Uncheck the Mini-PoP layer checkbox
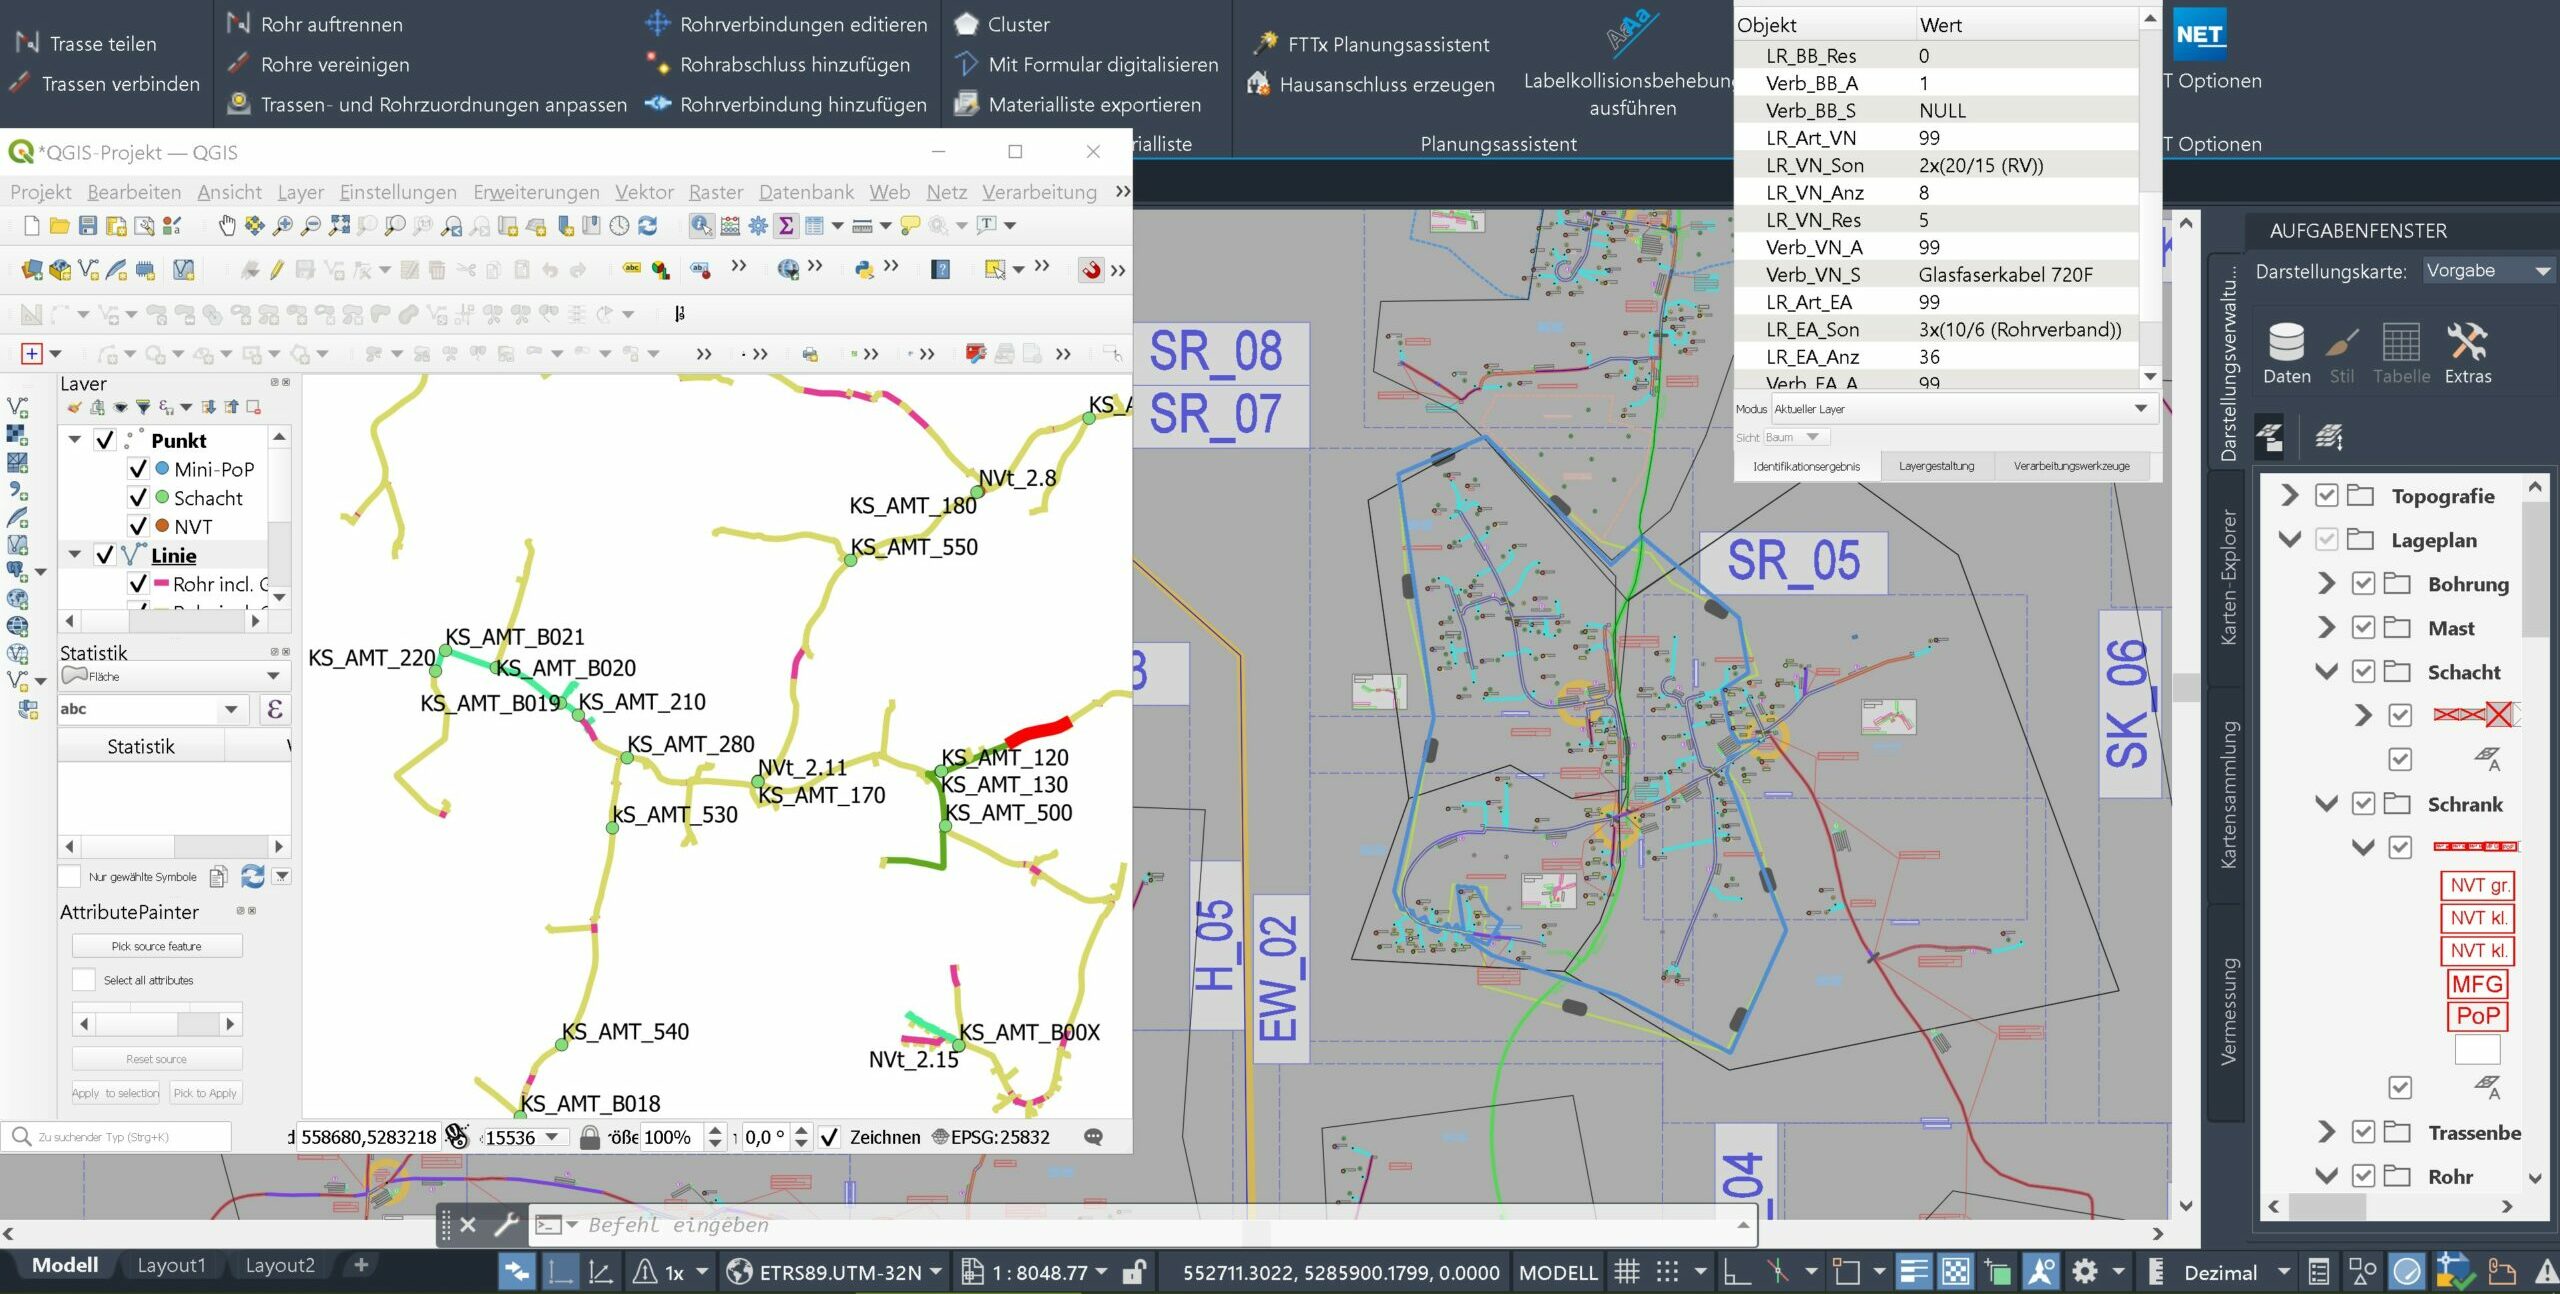 point(139,469)
